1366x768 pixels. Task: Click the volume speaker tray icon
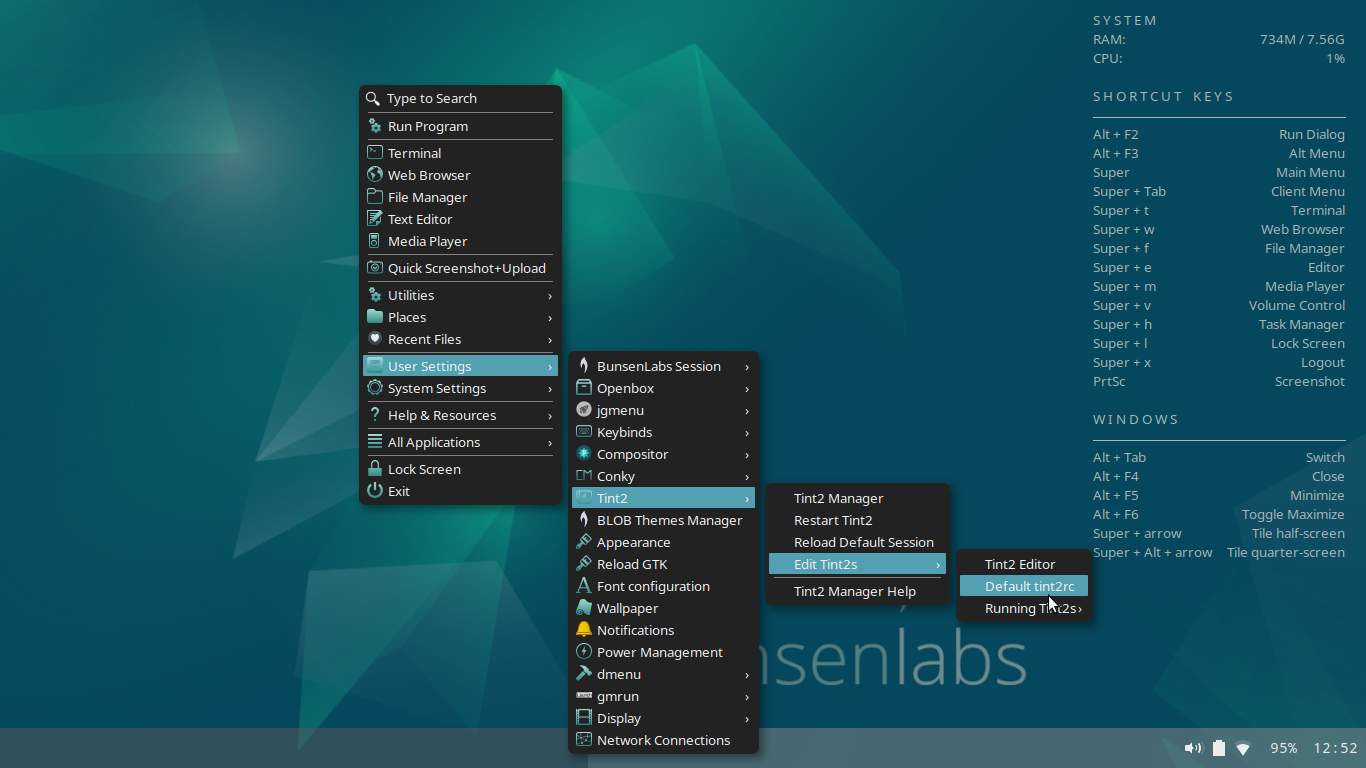1193,748
